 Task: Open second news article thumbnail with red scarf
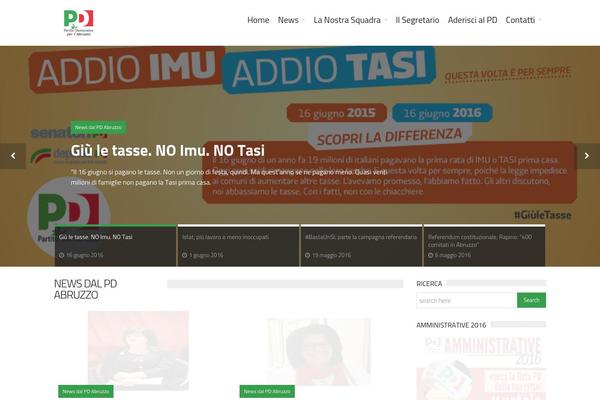click(319, 352)
